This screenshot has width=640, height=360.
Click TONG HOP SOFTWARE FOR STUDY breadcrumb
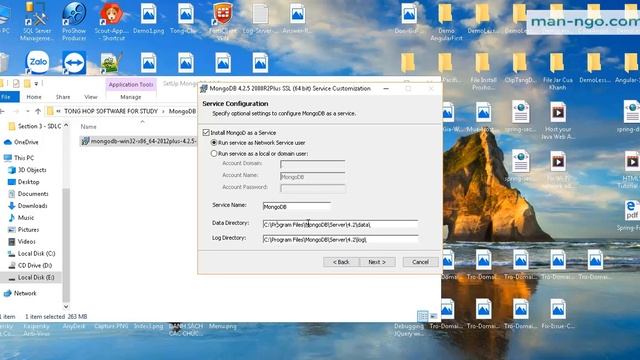(x=111, y=111)
